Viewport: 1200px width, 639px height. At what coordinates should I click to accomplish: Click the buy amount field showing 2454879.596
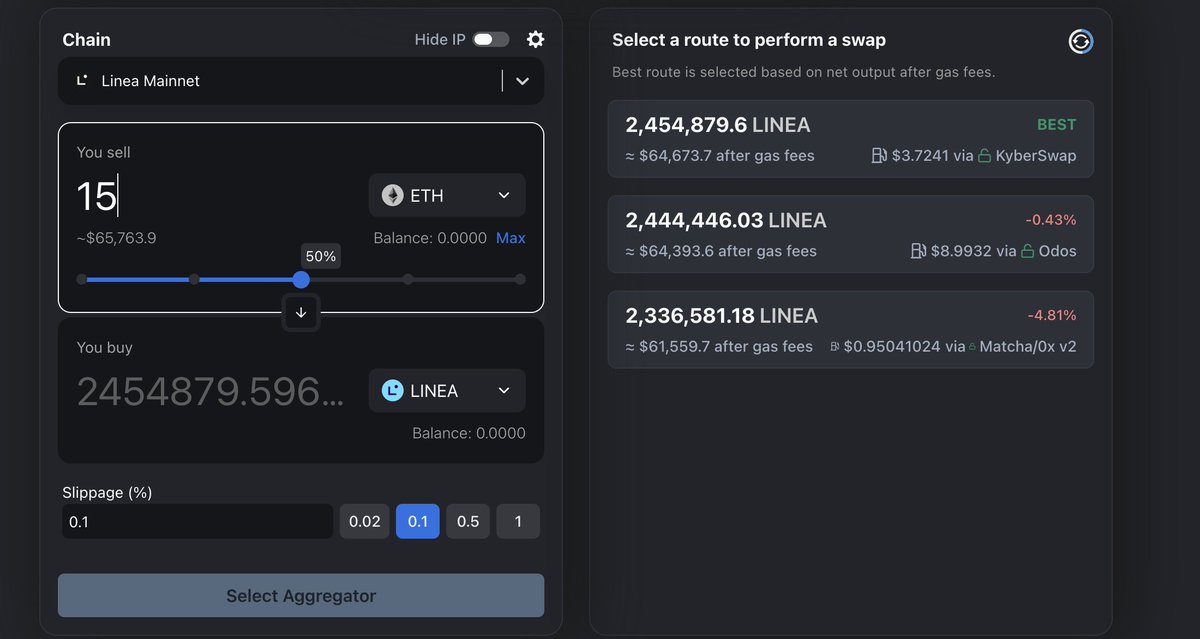pyautogui.click(x=212, y=391)
